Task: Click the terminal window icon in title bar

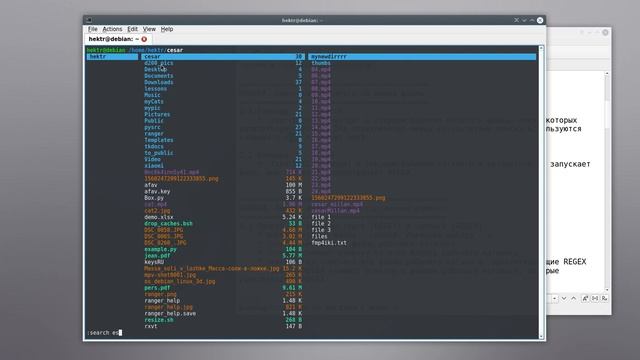Action: [x=89, y=20]
